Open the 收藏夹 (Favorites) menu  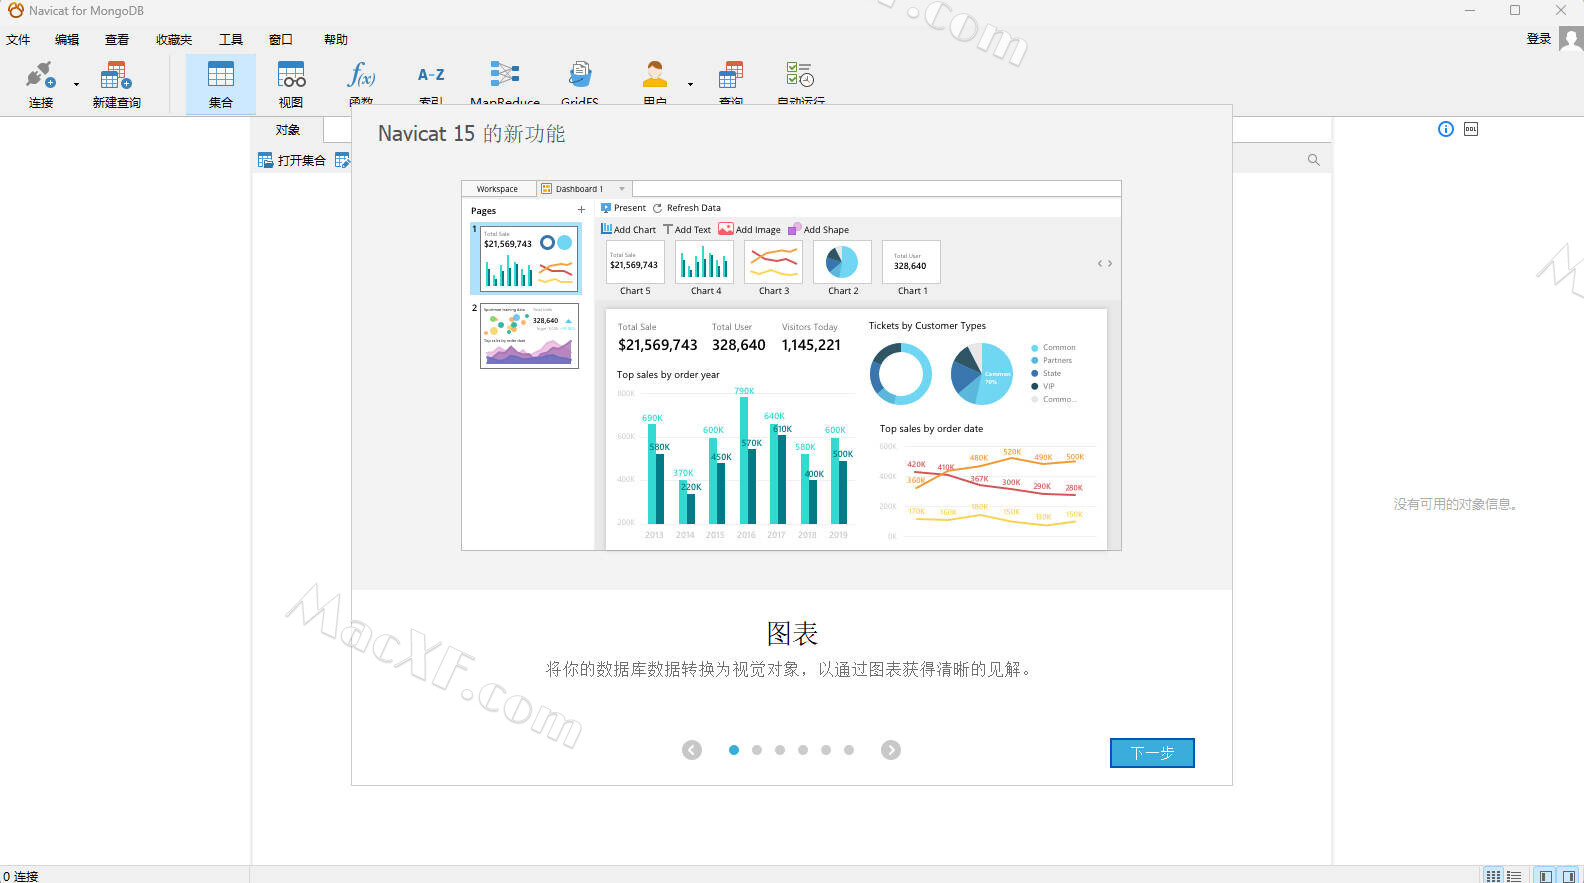174,40
